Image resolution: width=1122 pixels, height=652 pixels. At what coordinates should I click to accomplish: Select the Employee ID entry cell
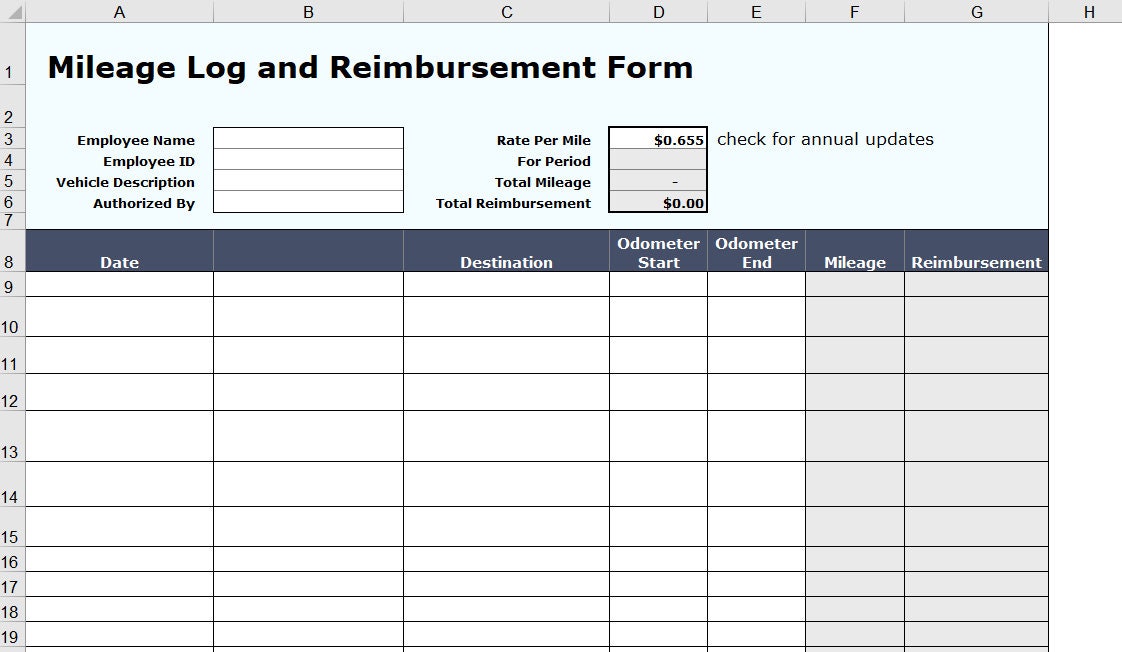308,161
